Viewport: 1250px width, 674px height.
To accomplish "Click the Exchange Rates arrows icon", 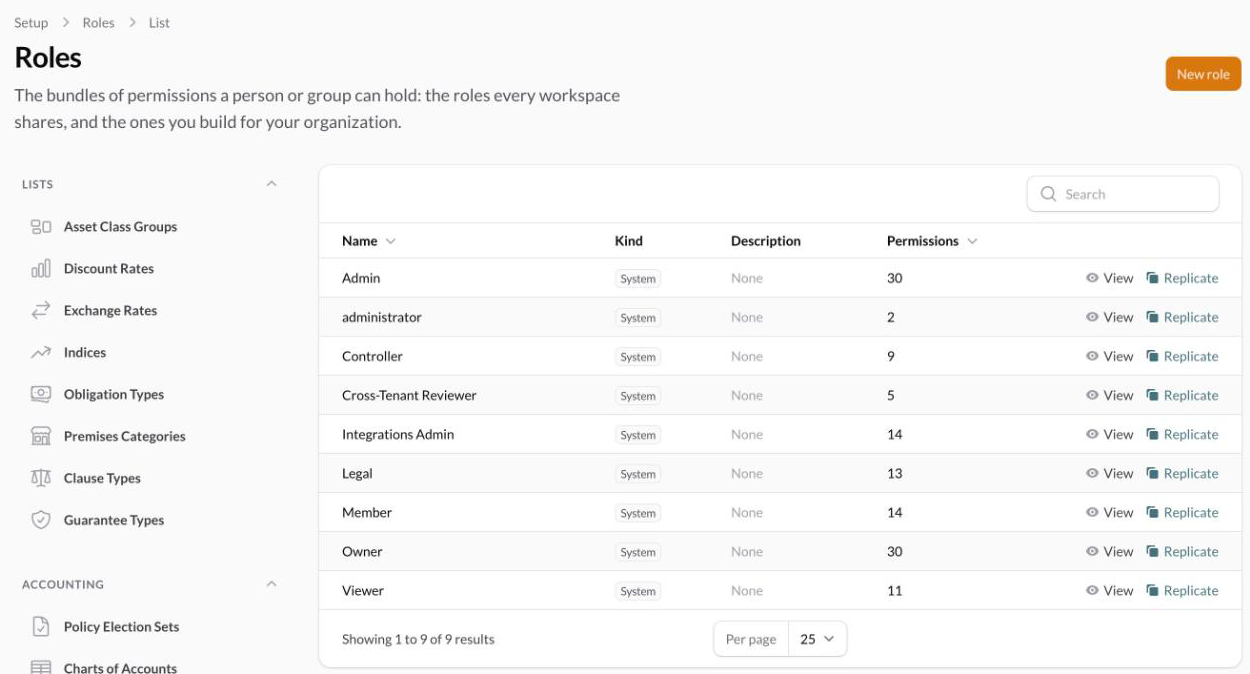I will point(41,311).
